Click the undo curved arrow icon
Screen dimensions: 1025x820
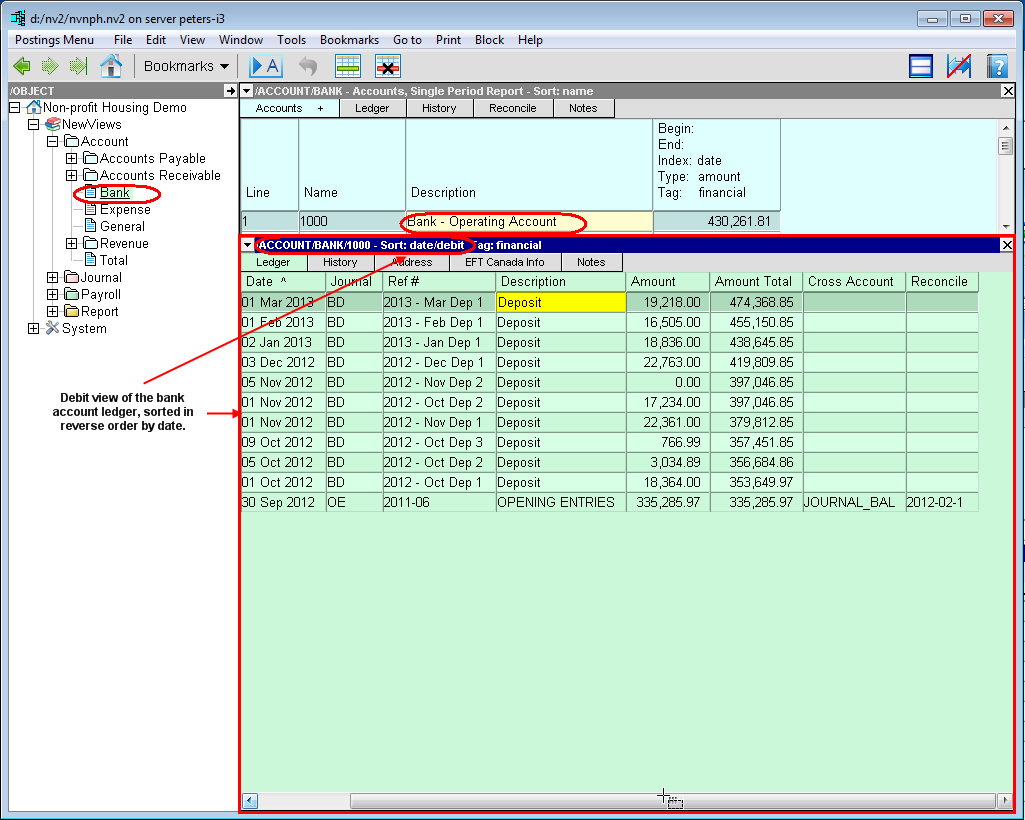coord(308,66)
